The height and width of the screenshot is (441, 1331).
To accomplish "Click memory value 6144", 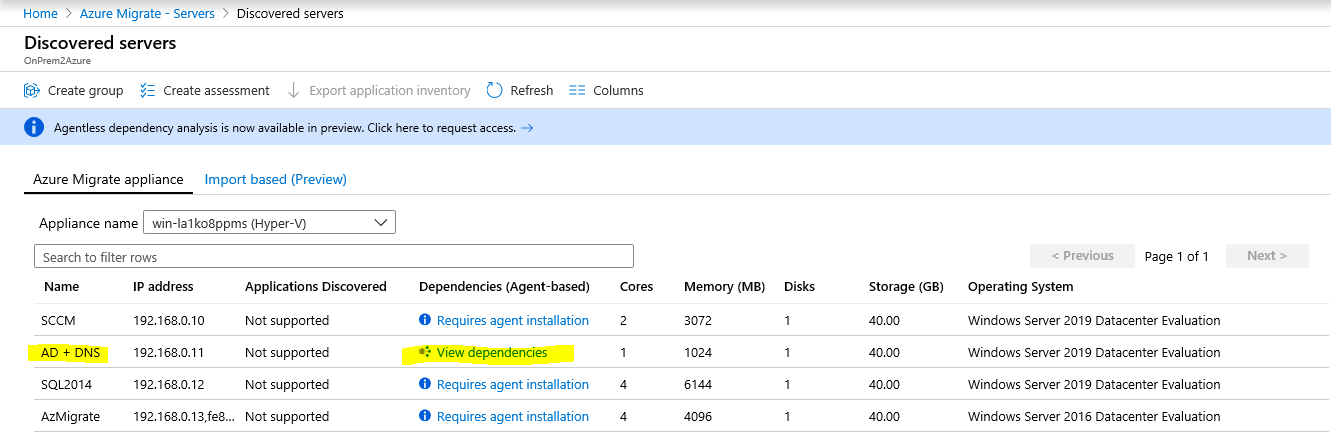I will 698,384.
